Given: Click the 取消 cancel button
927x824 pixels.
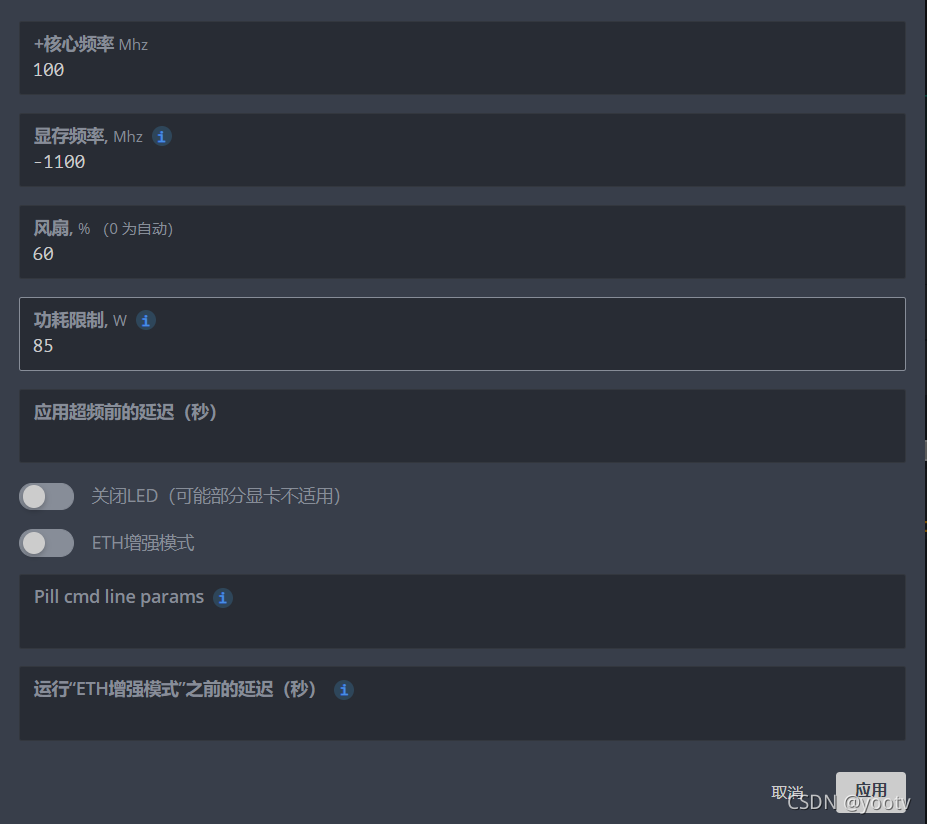Looking at the screenshot, I should tap(788, 792).
